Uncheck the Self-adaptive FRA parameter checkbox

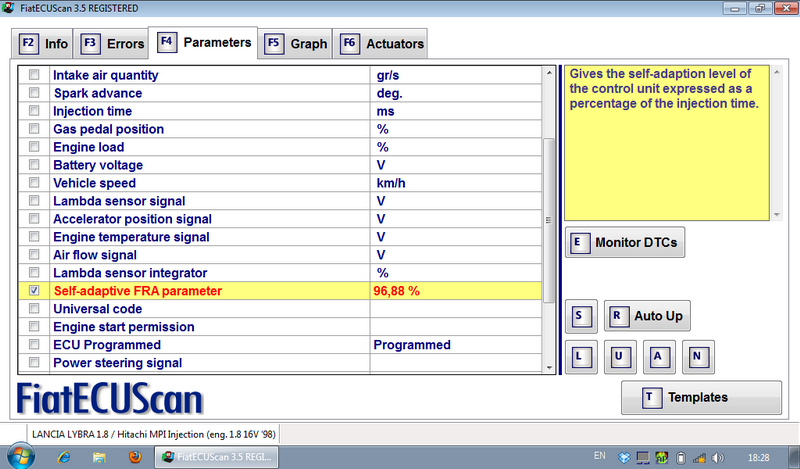click(x=35, y=291)
